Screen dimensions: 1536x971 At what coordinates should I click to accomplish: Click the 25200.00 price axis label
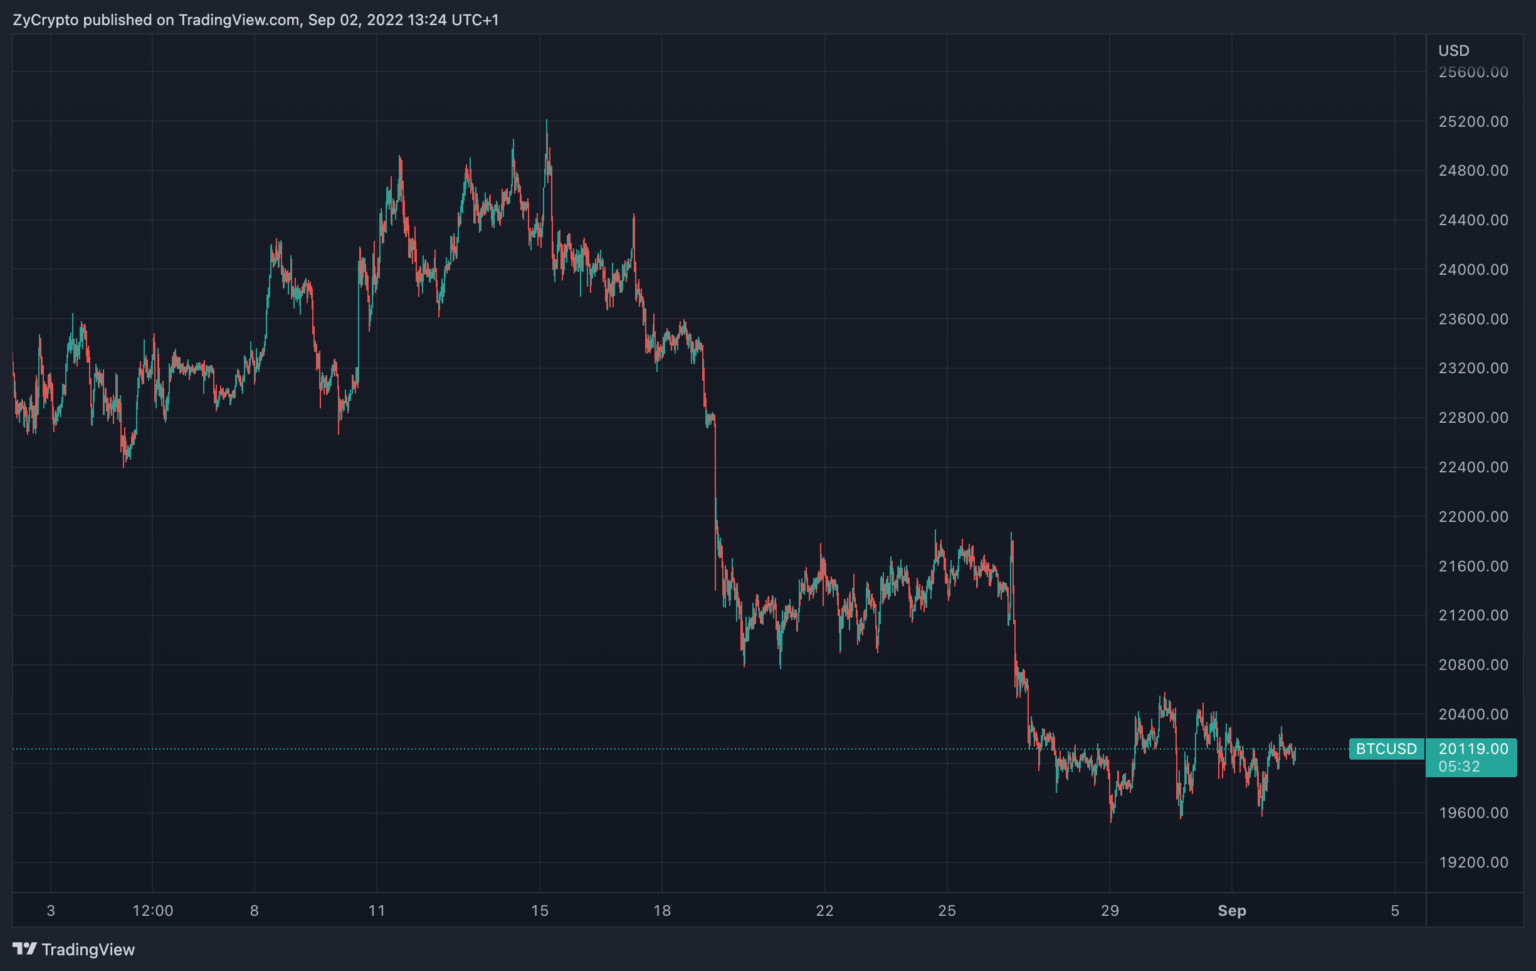click(1473, 122)
